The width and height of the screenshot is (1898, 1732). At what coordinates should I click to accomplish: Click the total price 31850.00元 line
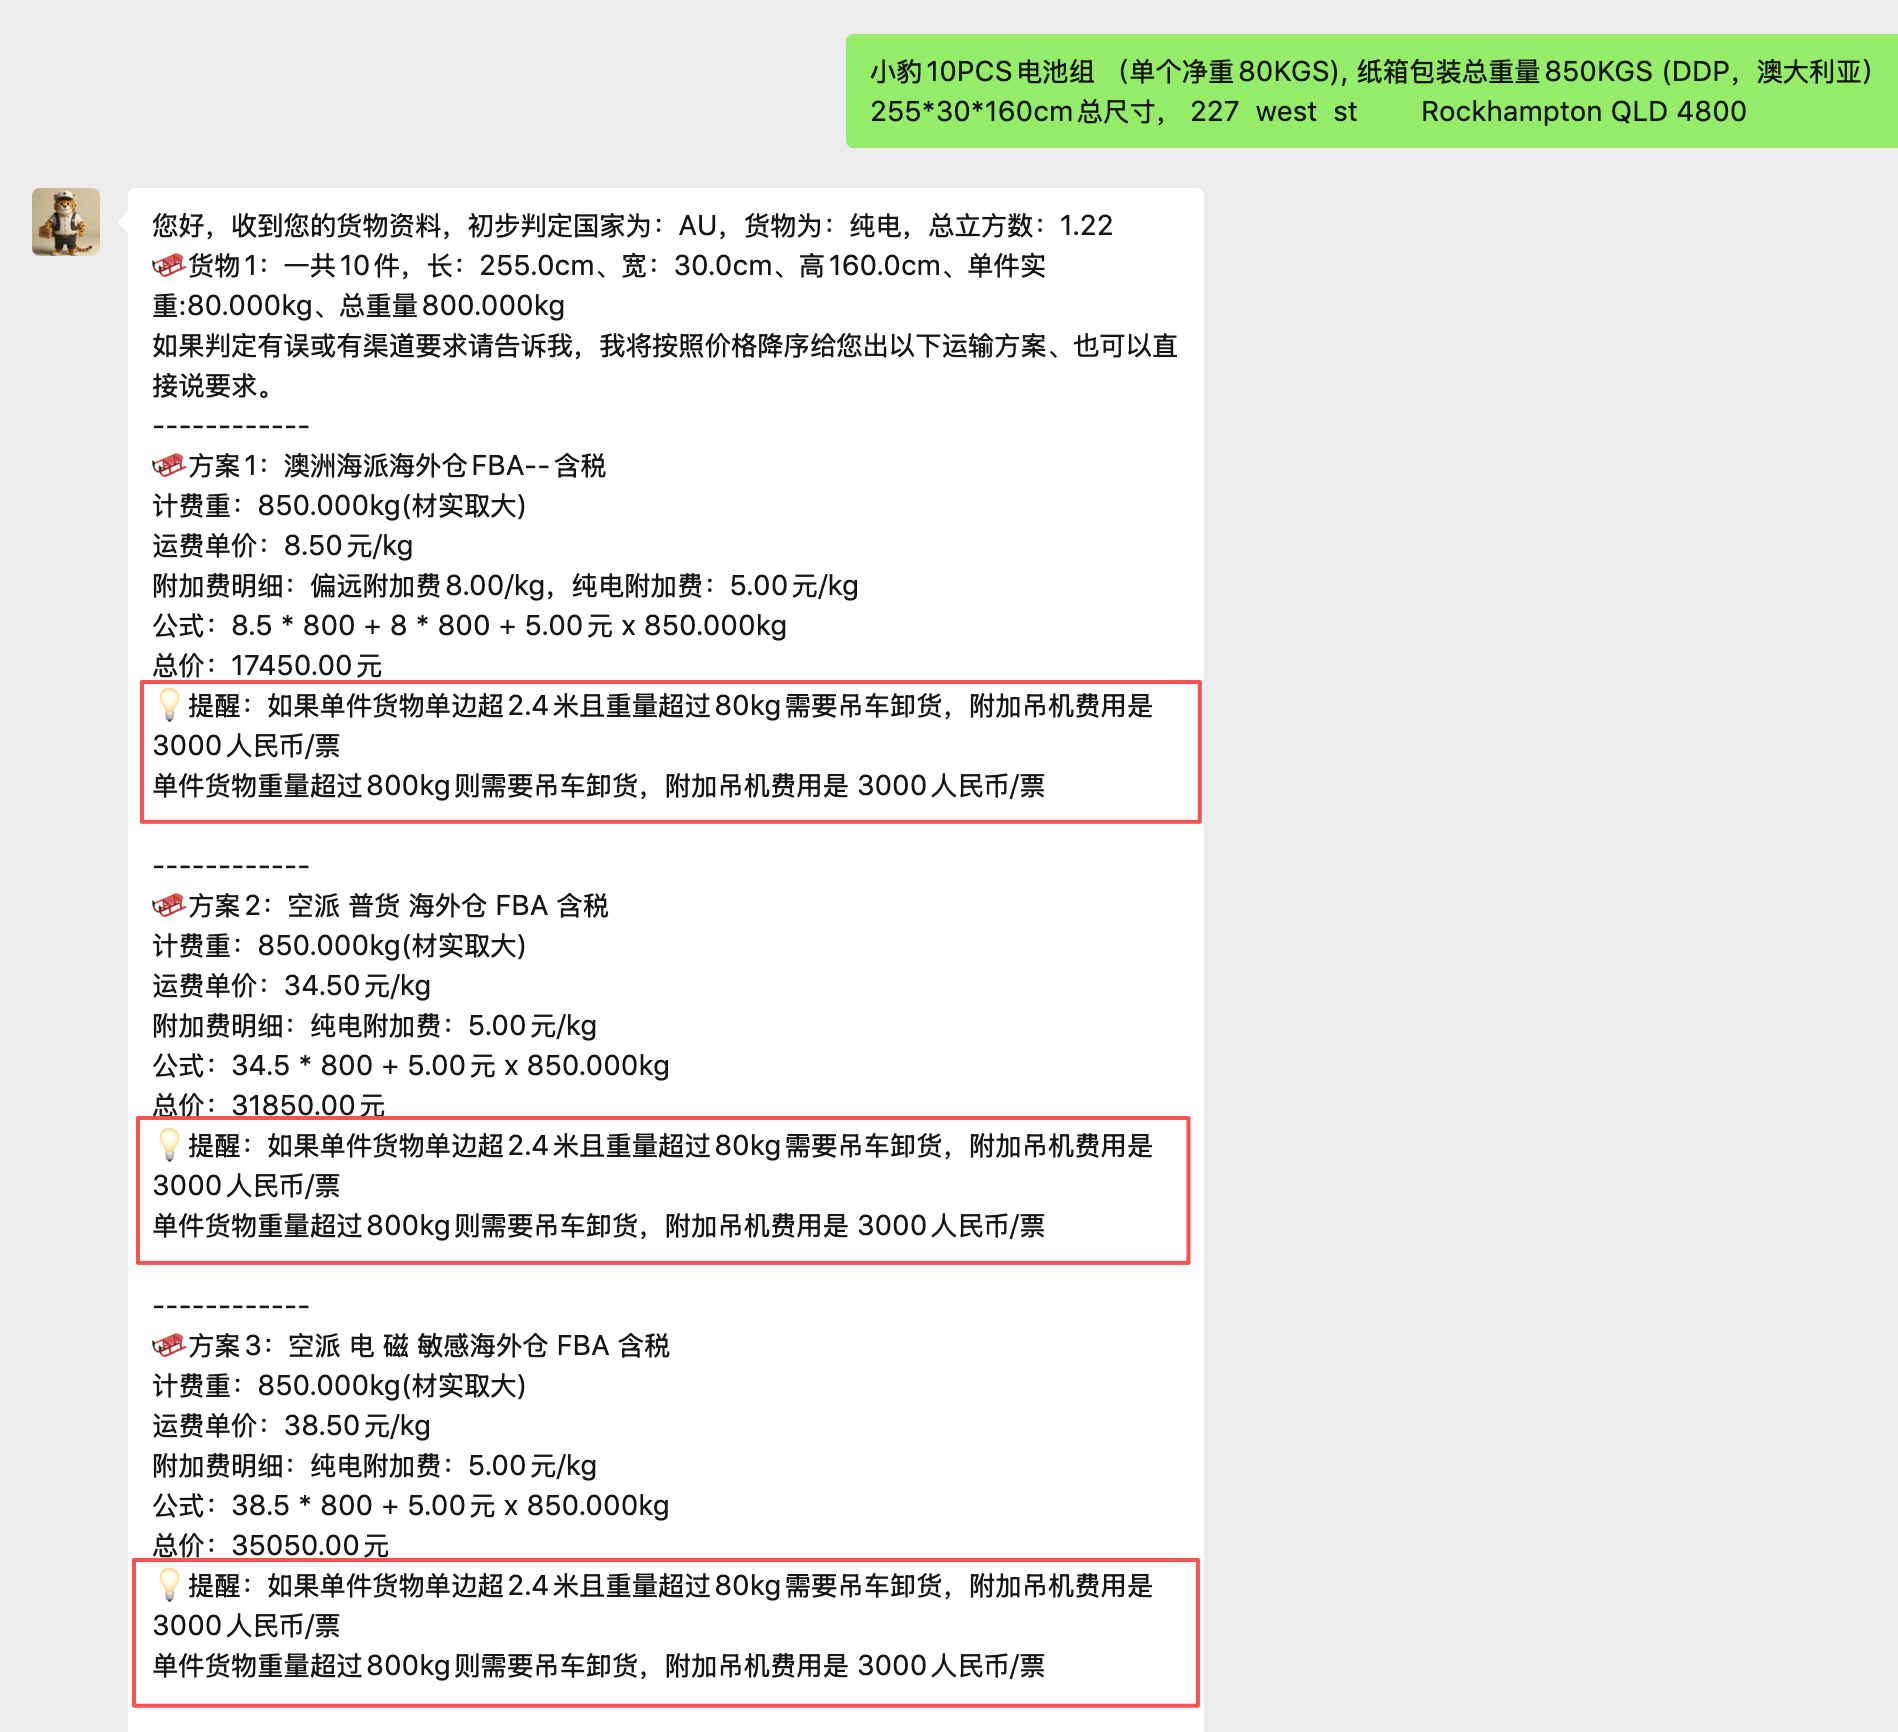pos(268,1105)
